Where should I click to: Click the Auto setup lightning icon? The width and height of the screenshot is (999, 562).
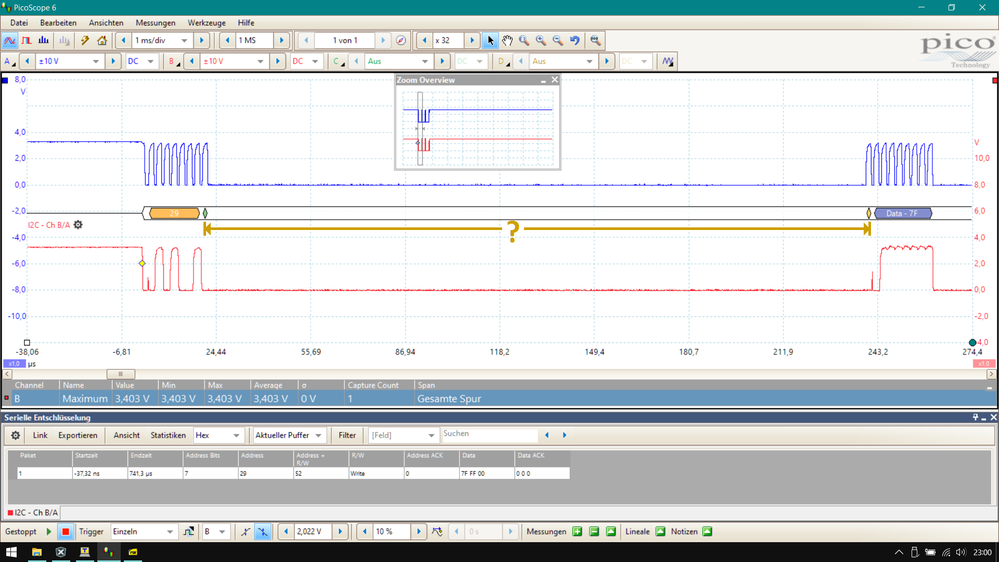85,40
